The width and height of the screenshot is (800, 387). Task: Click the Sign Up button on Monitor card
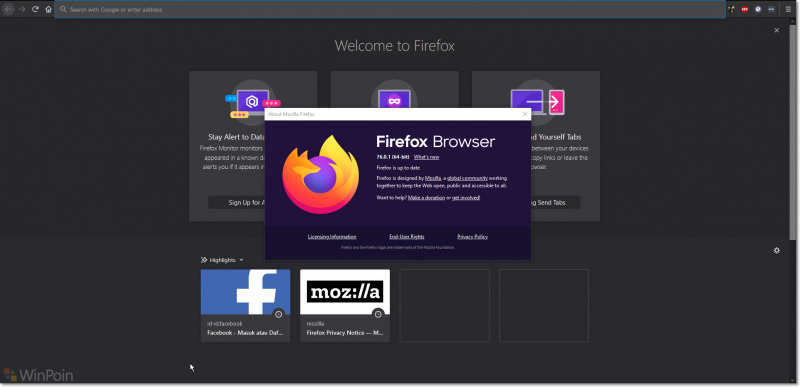click(x=237, y=202)
